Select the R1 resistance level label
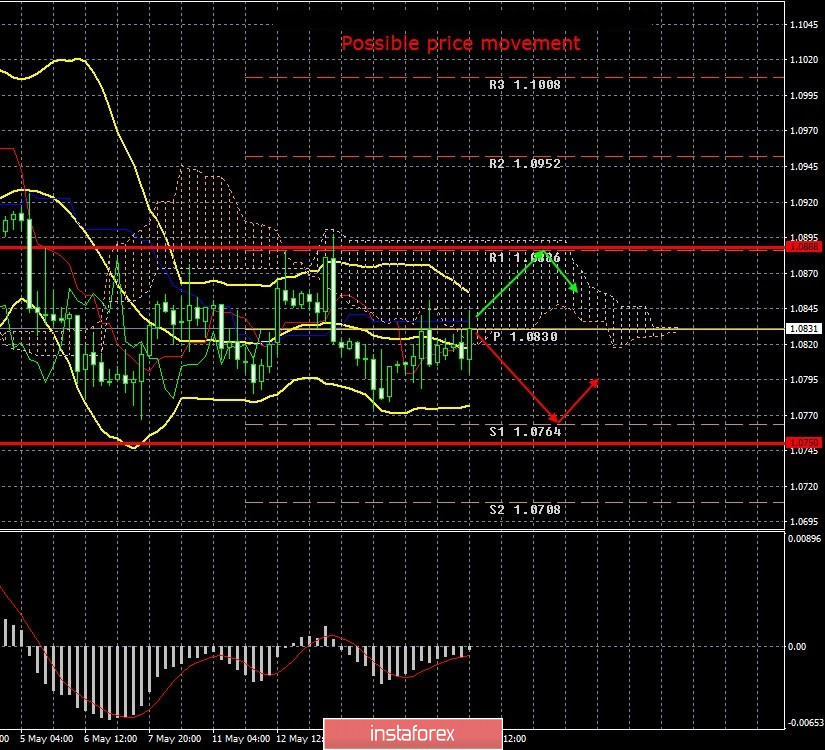 (x=525, y=257)
